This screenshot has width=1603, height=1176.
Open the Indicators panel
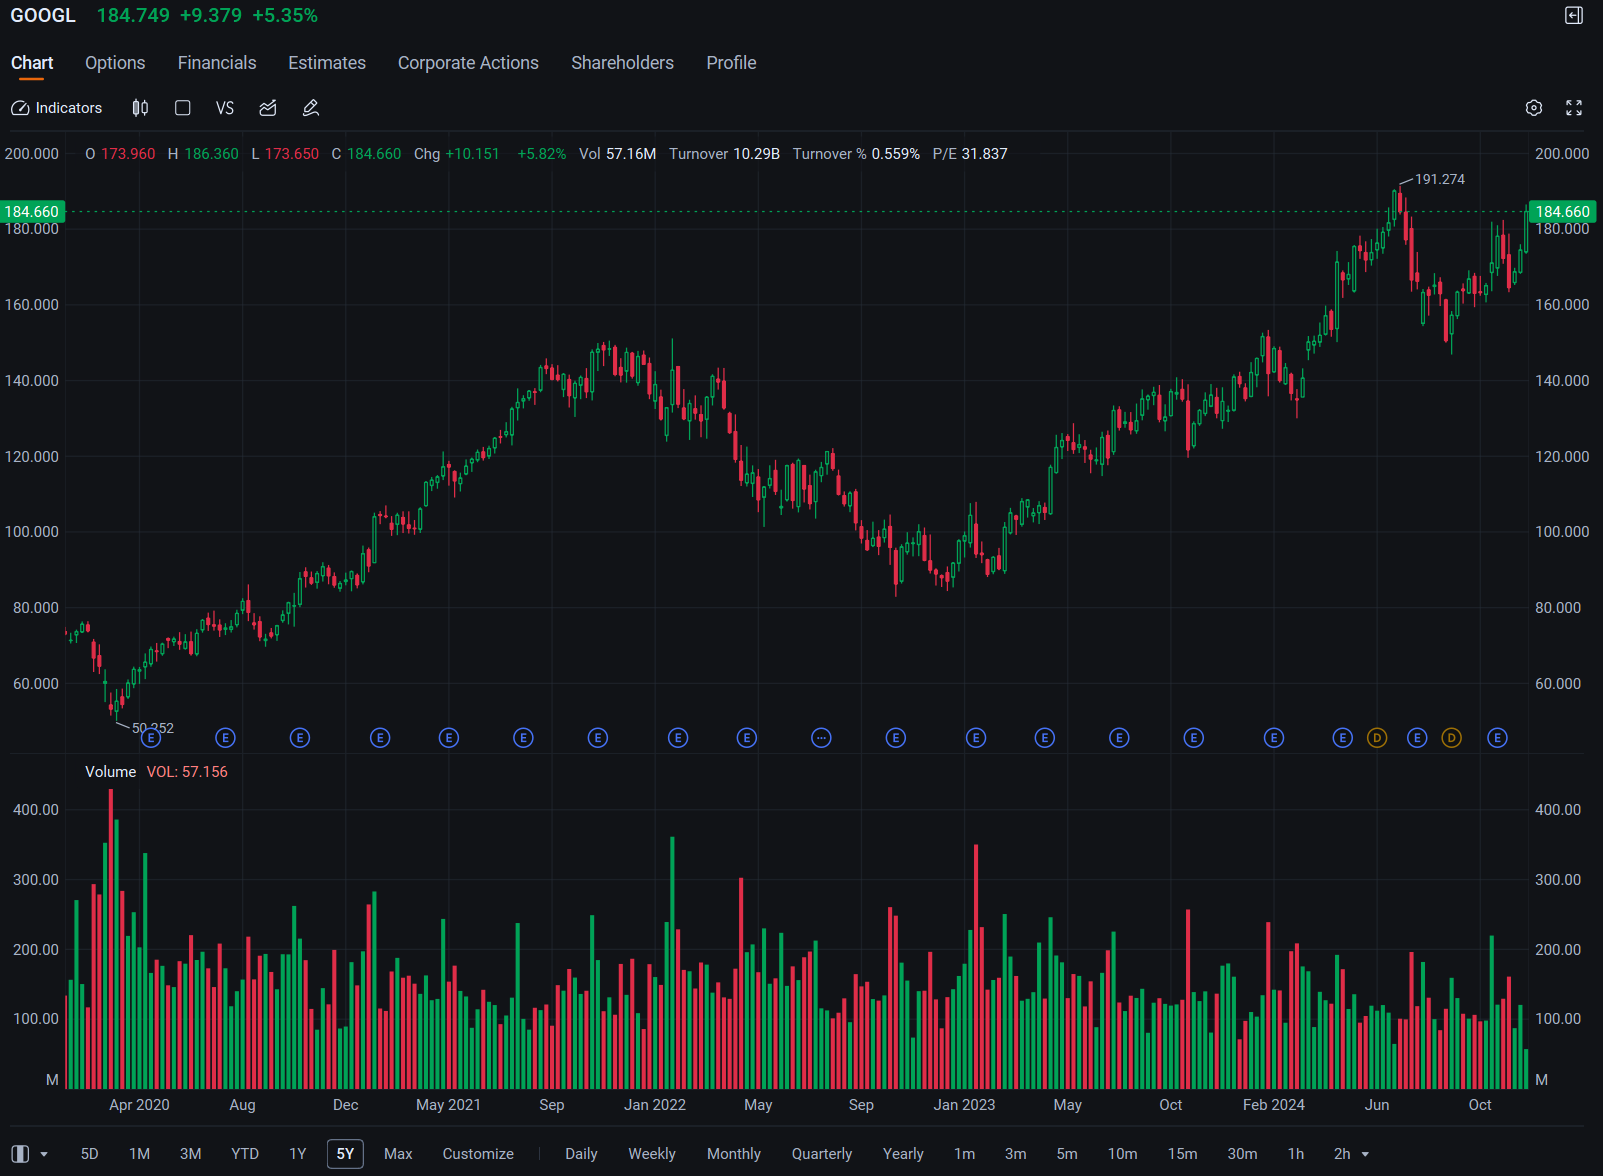pyautogui.click(x=57, y=108)
